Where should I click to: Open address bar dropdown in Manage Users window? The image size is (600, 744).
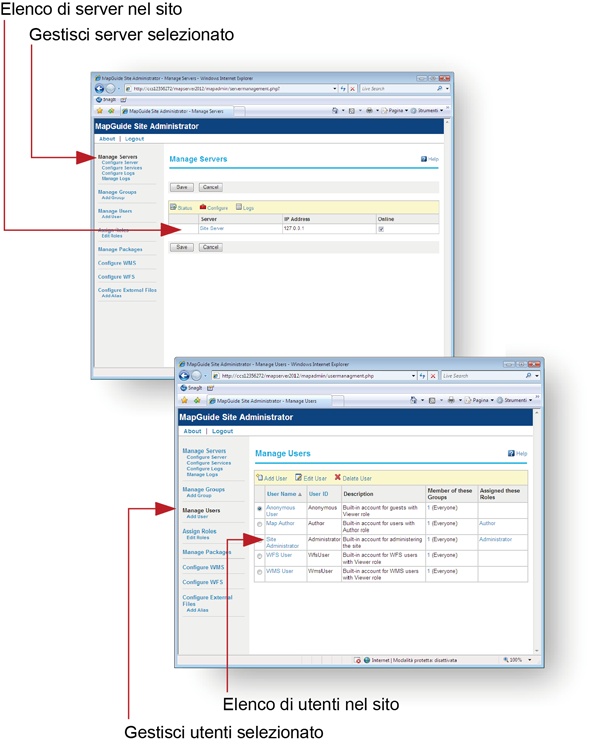413,376
